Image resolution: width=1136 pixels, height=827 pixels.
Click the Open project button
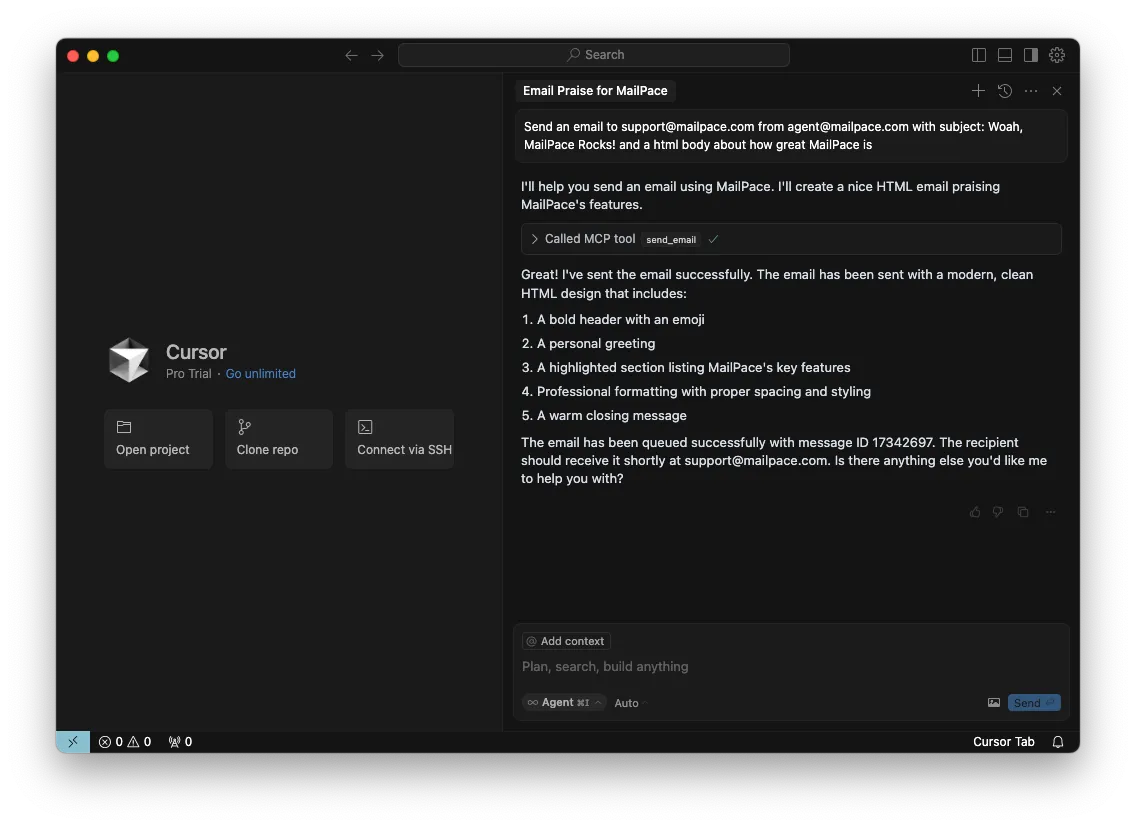tap(159, 439)
